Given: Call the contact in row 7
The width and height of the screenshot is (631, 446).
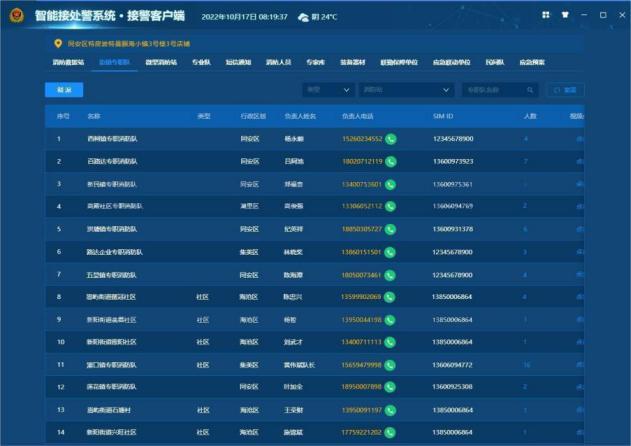Looking at the screenshot, I should point(390,275).
